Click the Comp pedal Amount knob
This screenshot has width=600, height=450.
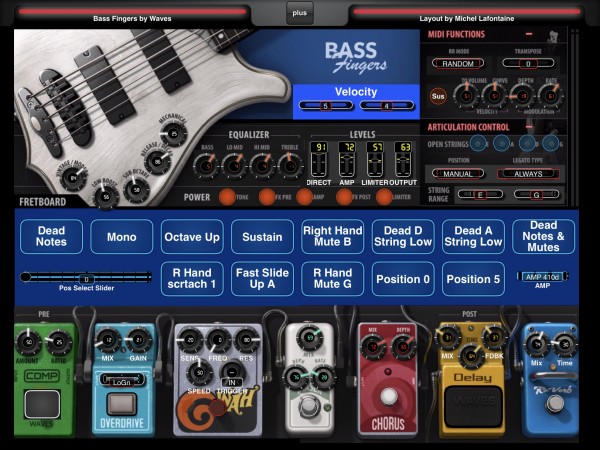[x=29, y=342]
